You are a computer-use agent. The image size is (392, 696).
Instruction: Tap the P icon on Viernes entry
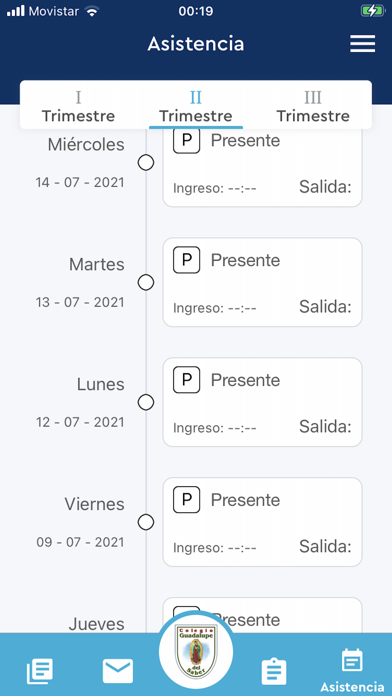click(x=186, y=499)
